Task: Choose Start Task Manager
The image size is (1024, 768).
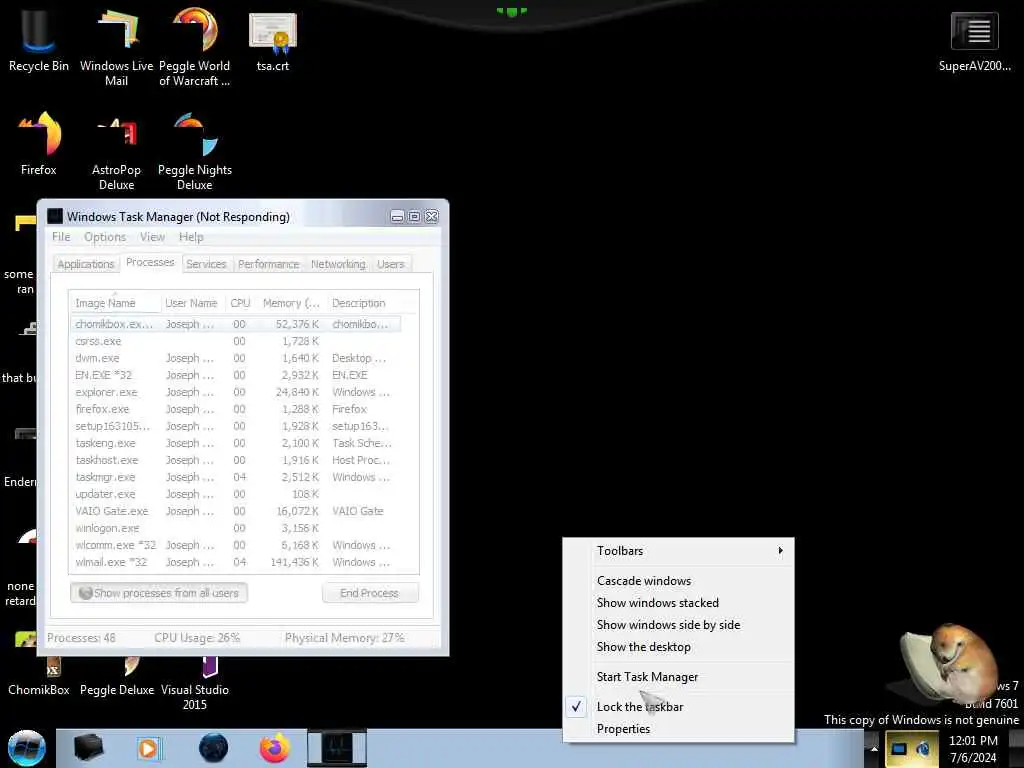Action: (679, 677)
